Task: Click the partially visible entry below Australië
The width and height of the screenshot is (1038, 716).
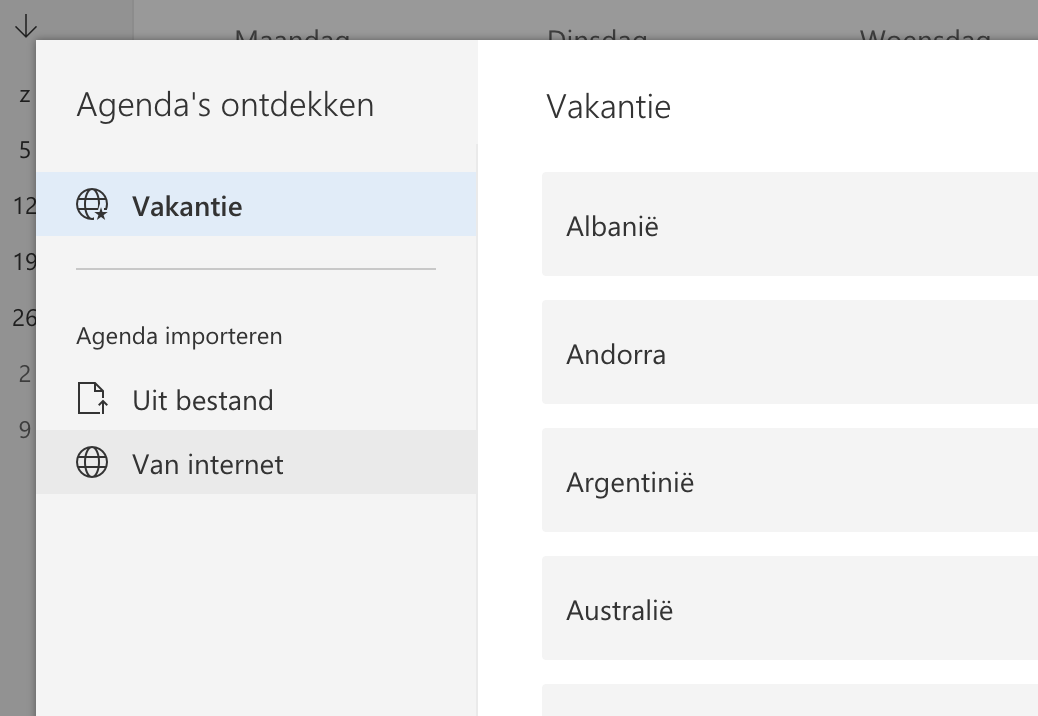Action: coord(789,701)
